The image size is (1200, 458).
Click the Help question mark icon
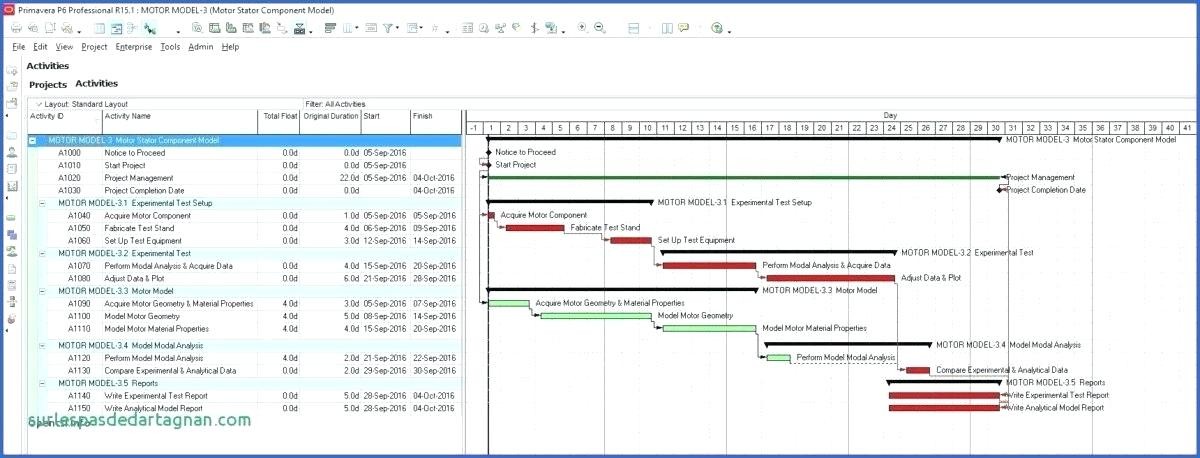pos(717,29)
